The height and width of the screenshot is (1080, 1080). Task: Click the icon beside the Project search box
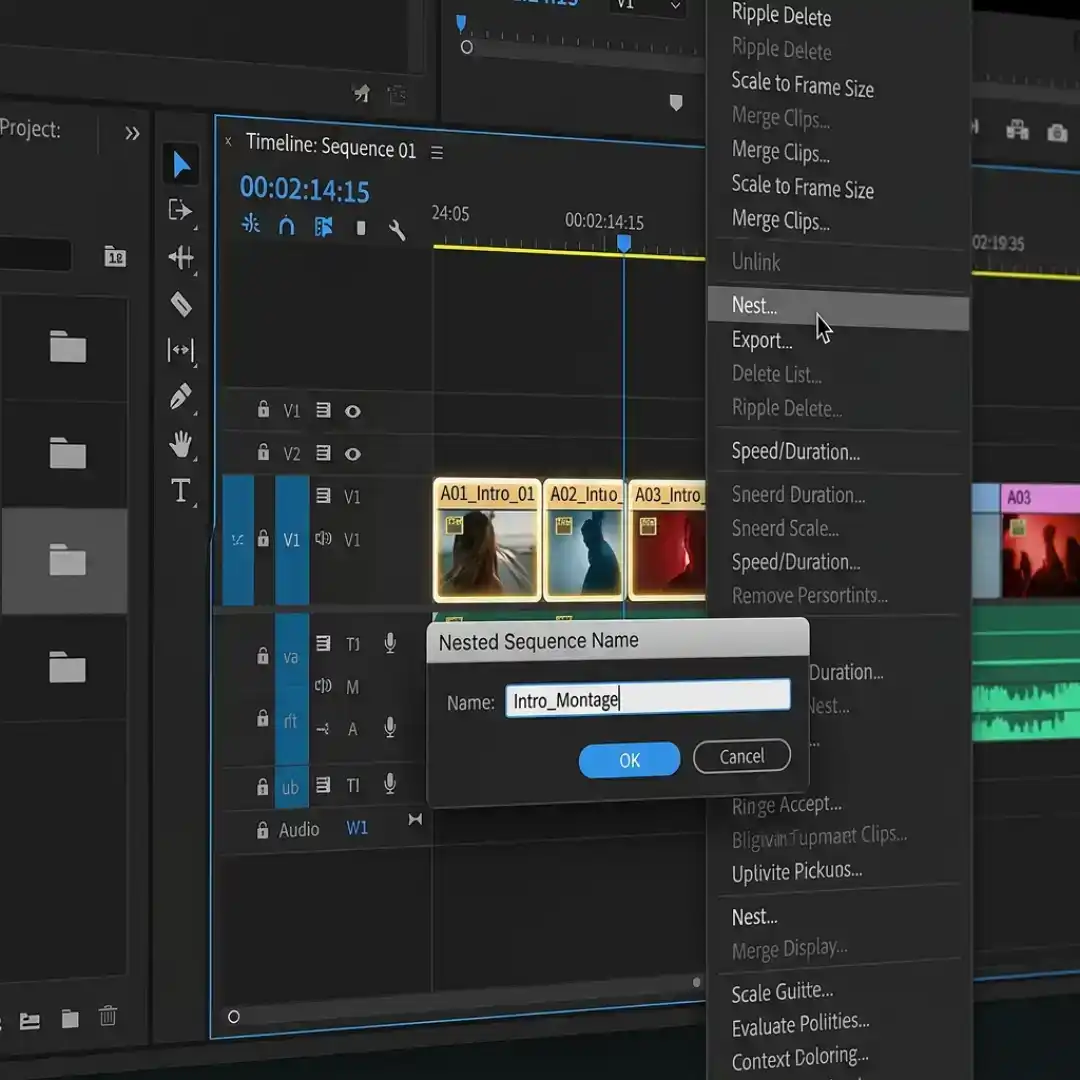coord(115,257)
